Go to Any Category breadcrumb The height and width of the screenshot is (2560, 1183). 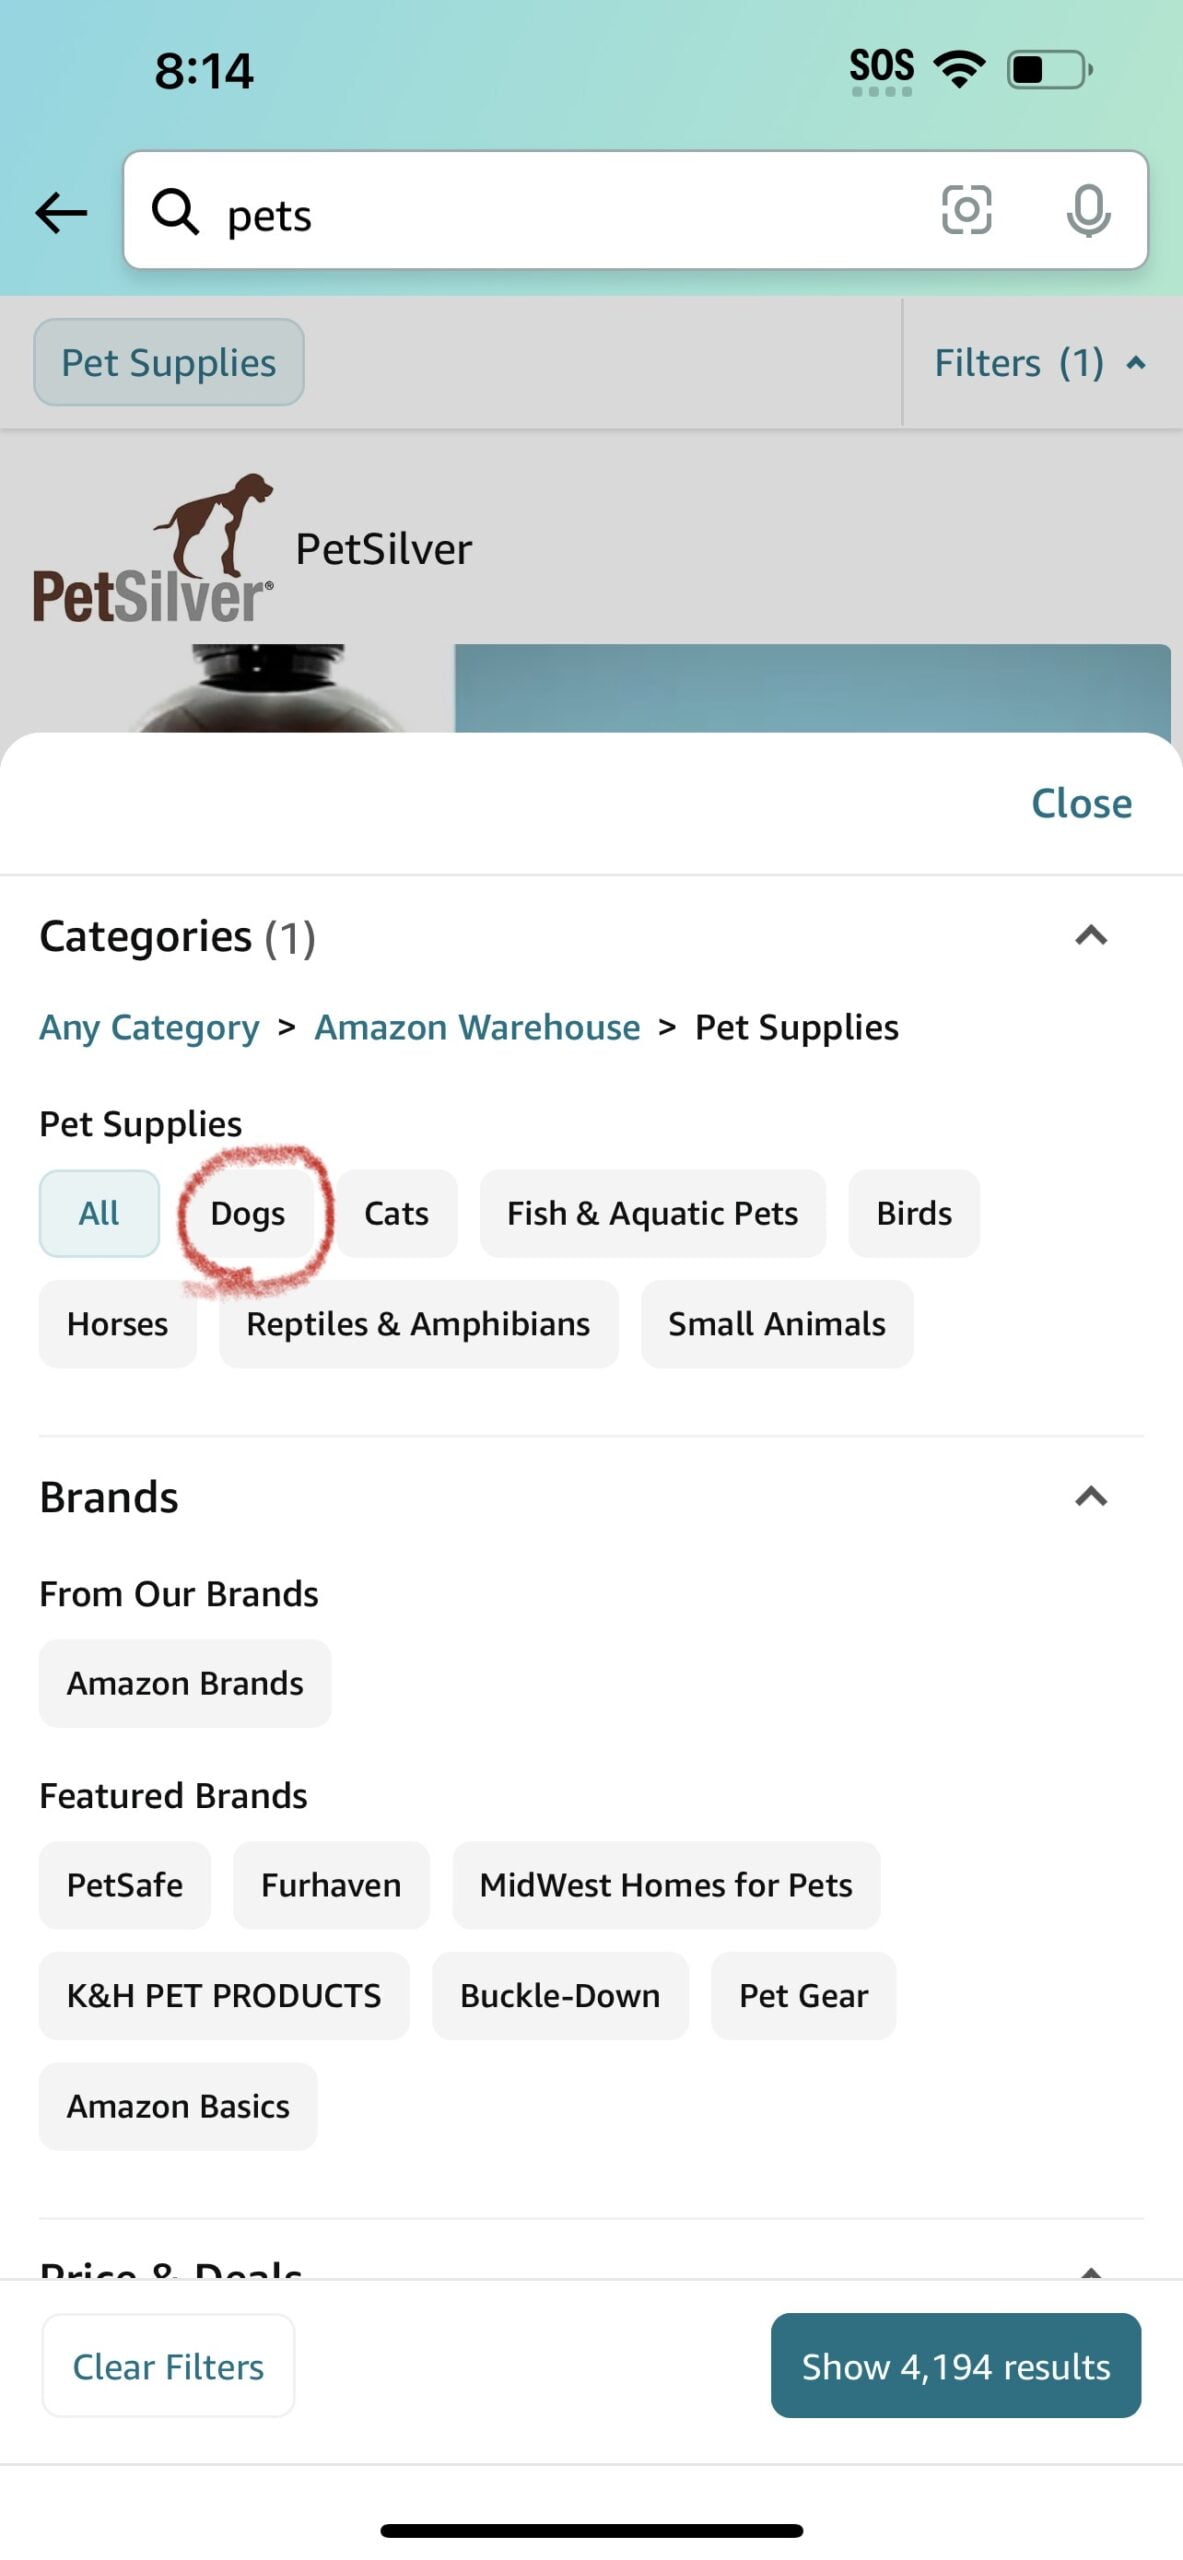tap(149, 1027)
